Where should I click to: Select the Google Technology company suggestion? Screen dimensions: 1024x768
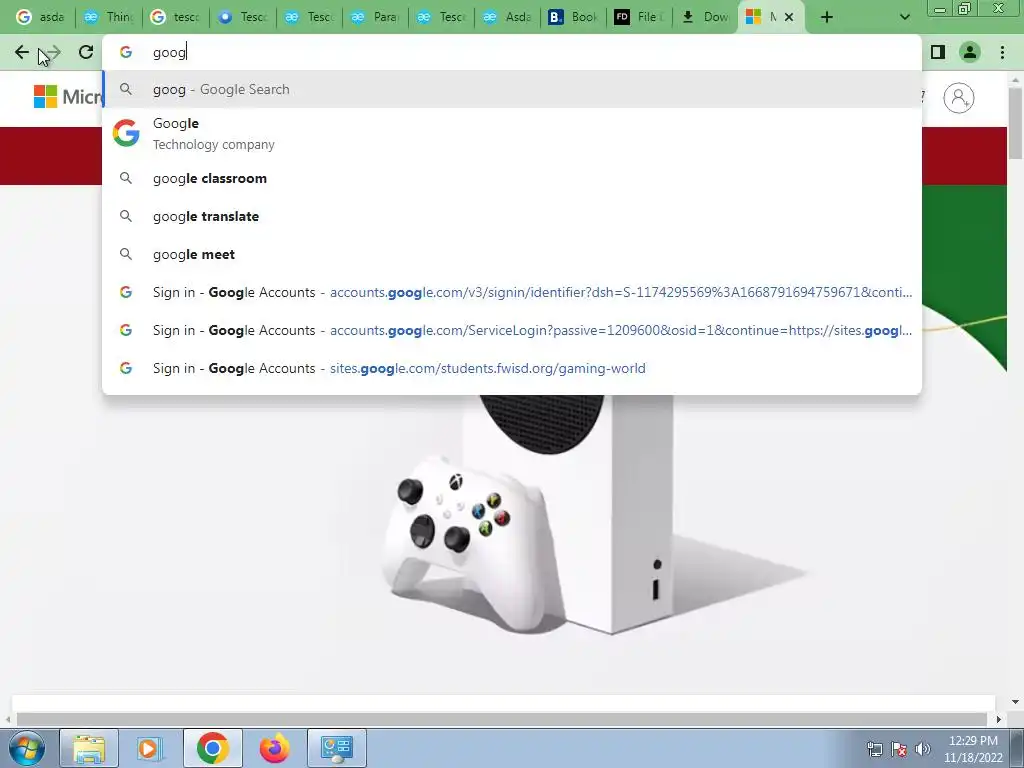pyautogui.click(x=511, y=133)
